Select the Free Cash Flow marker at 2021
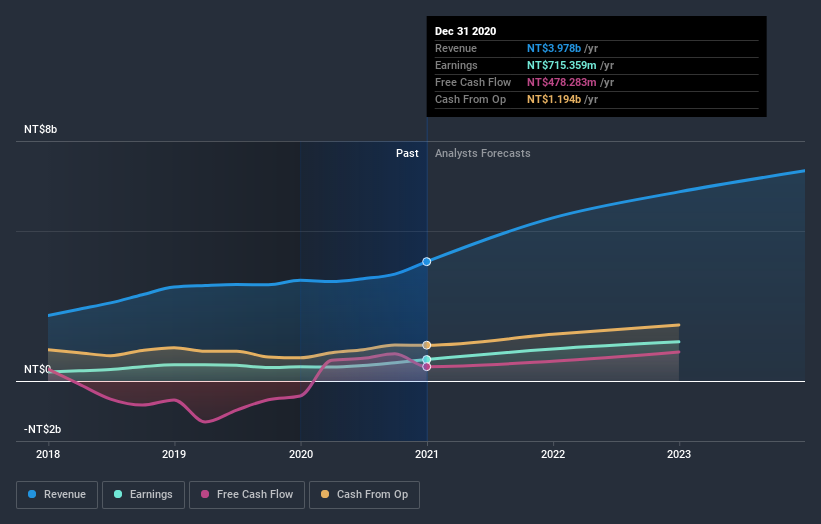Image resolution: width=821 pixels, height=524 pixels. [x=427, y=367]
